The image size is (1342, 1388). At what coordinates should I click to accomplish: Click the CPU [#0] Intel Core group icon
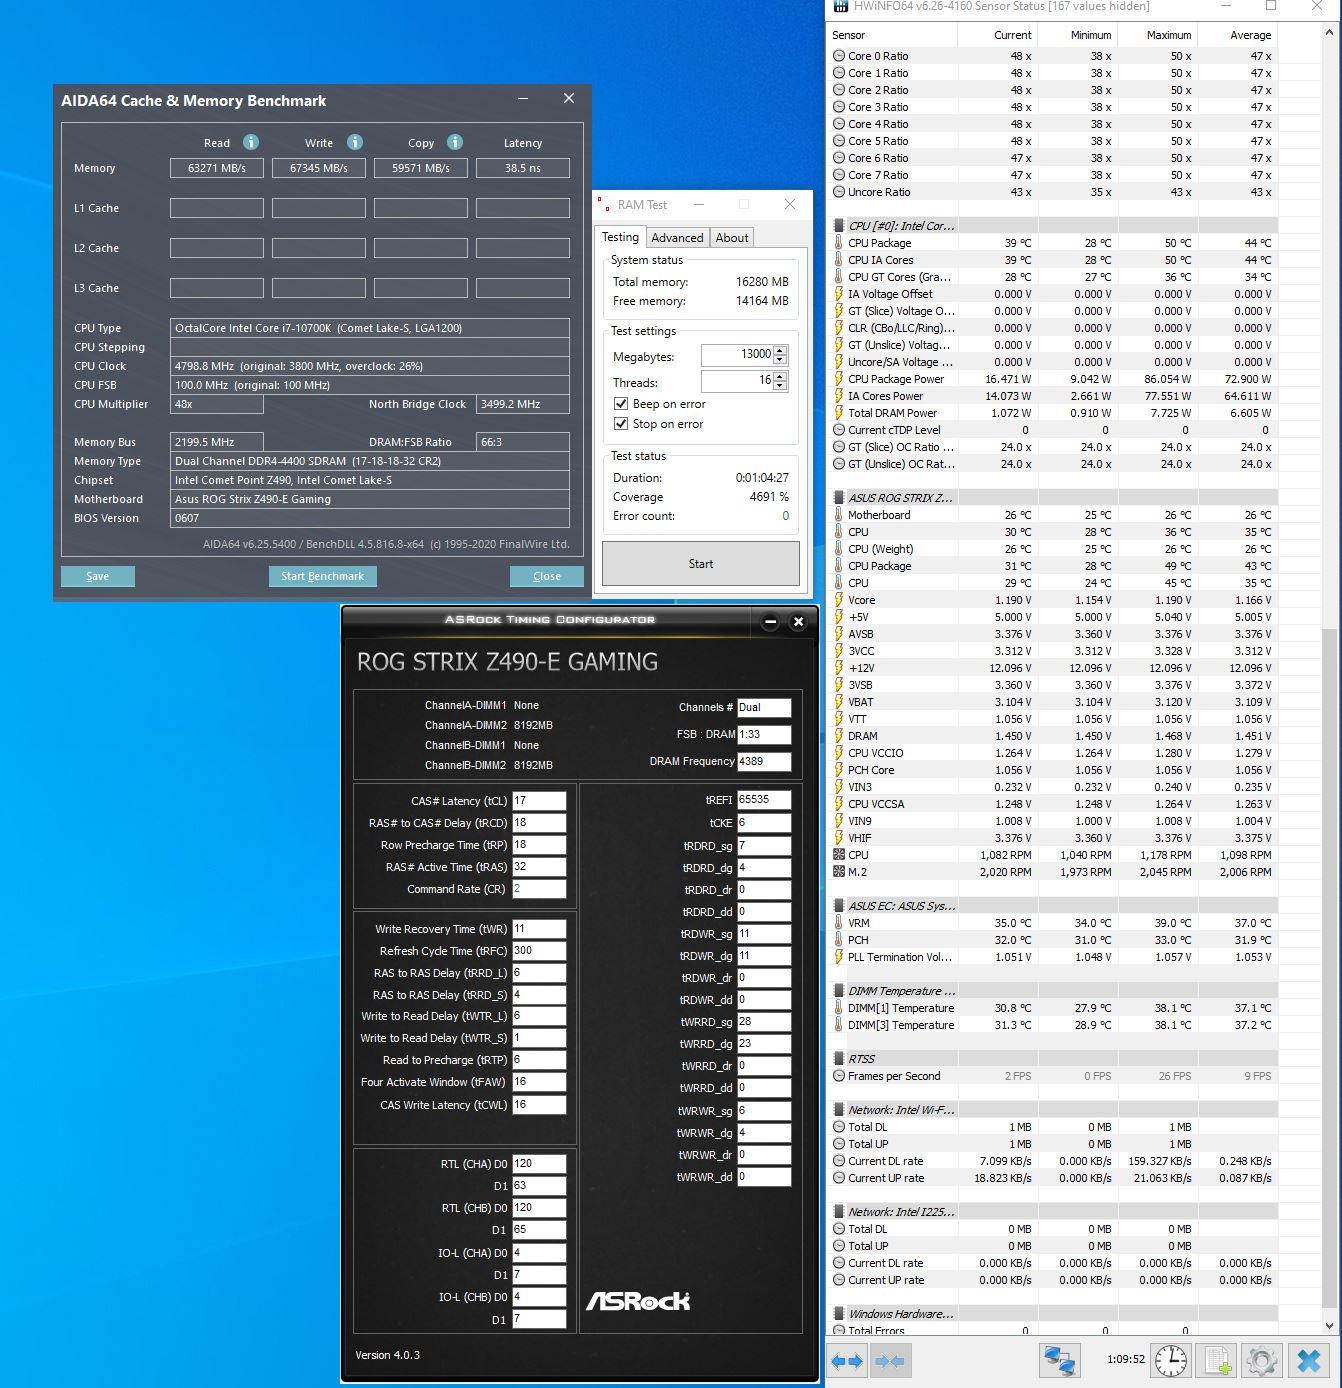[x=839, y=226]
